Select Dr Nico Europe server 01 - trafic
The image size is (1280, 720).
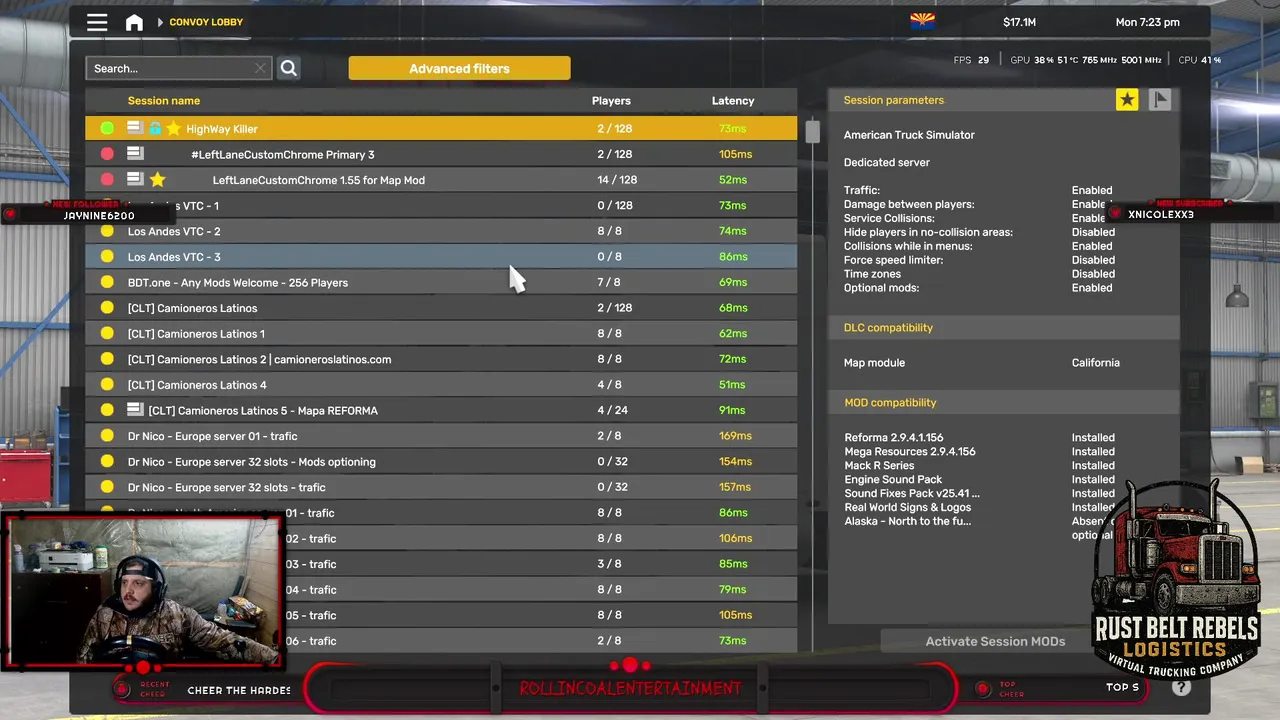pyautogui.click(x=441, y=436)
